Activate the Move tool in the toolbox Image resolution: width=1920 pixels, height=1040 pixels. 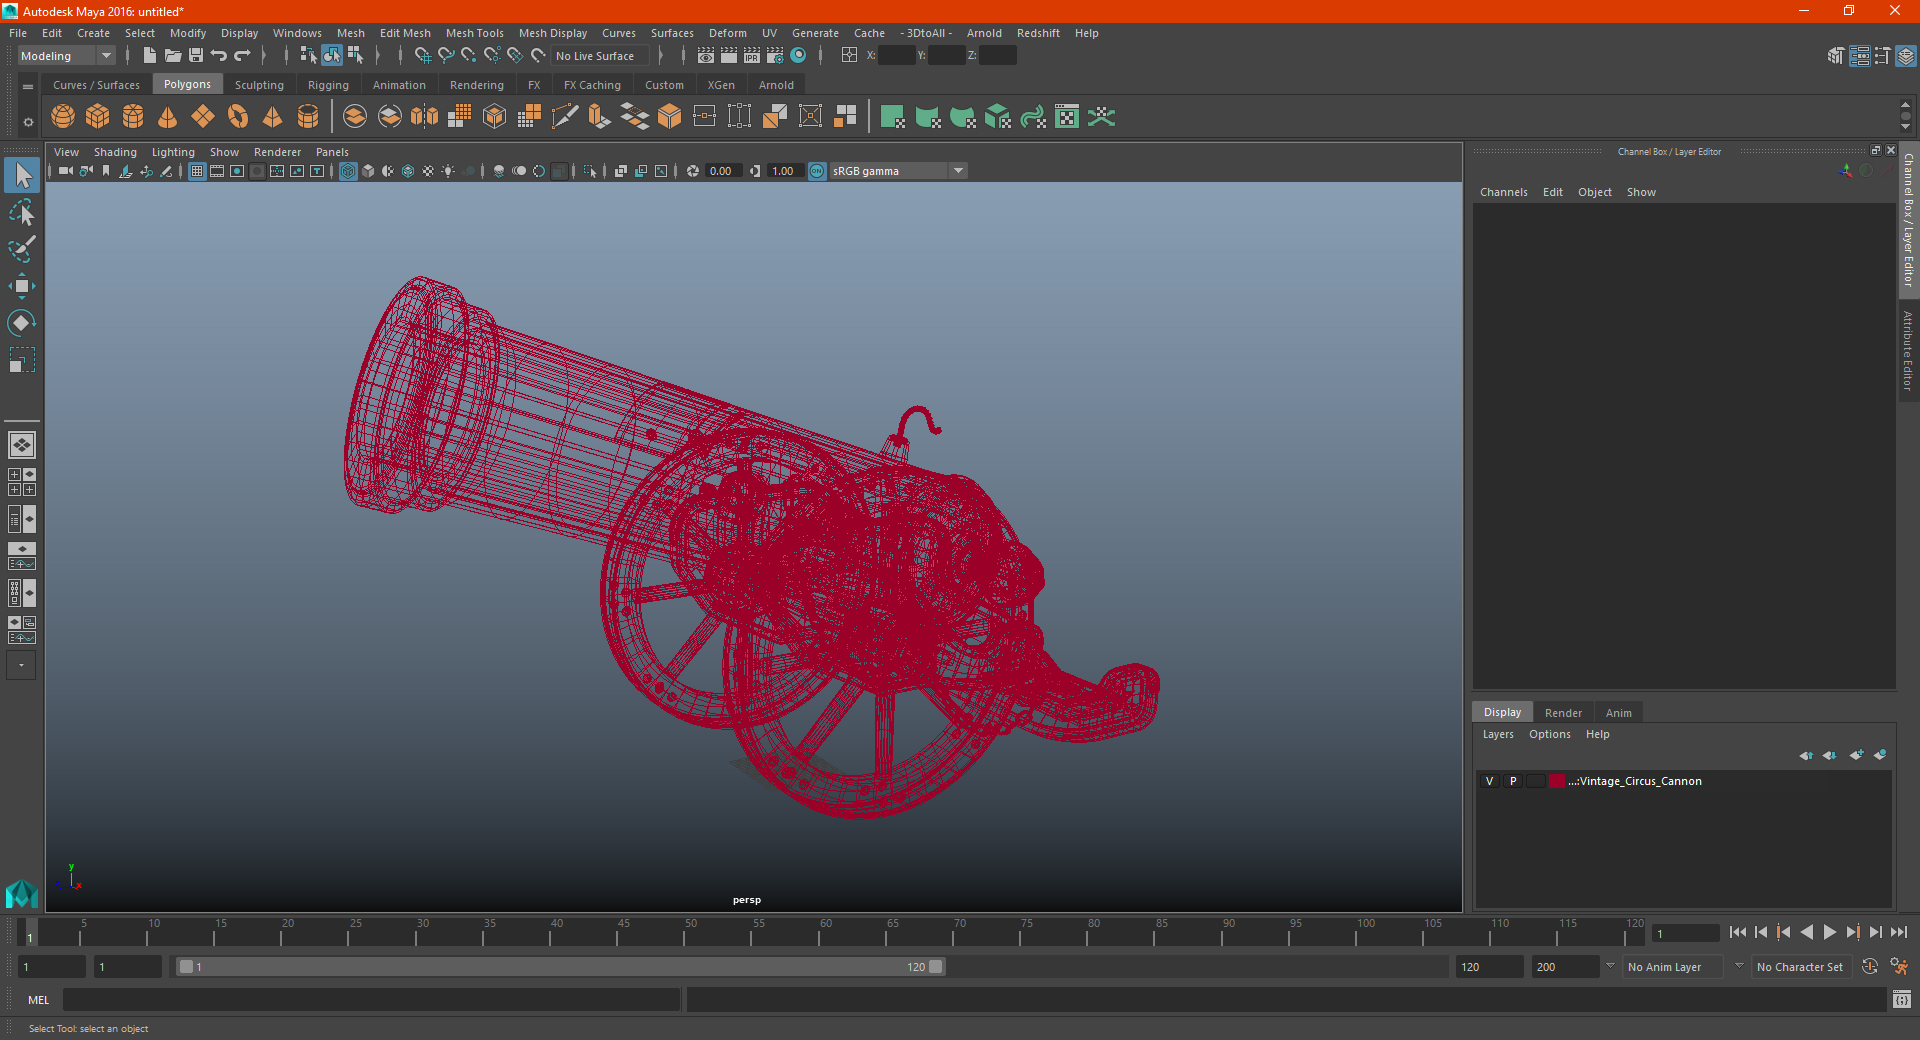click(22, 286)
